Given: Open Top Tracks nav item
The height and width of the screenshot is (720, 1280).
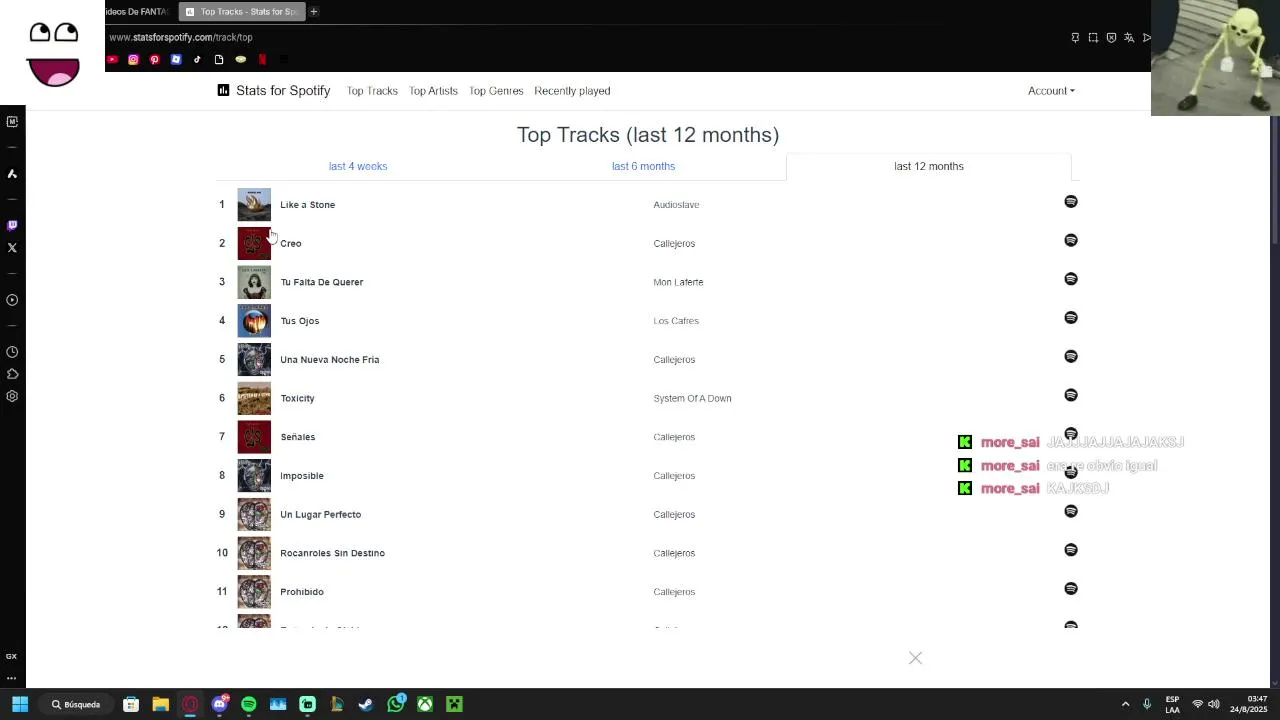Looking at the screenshot, I should coord(372,90).
